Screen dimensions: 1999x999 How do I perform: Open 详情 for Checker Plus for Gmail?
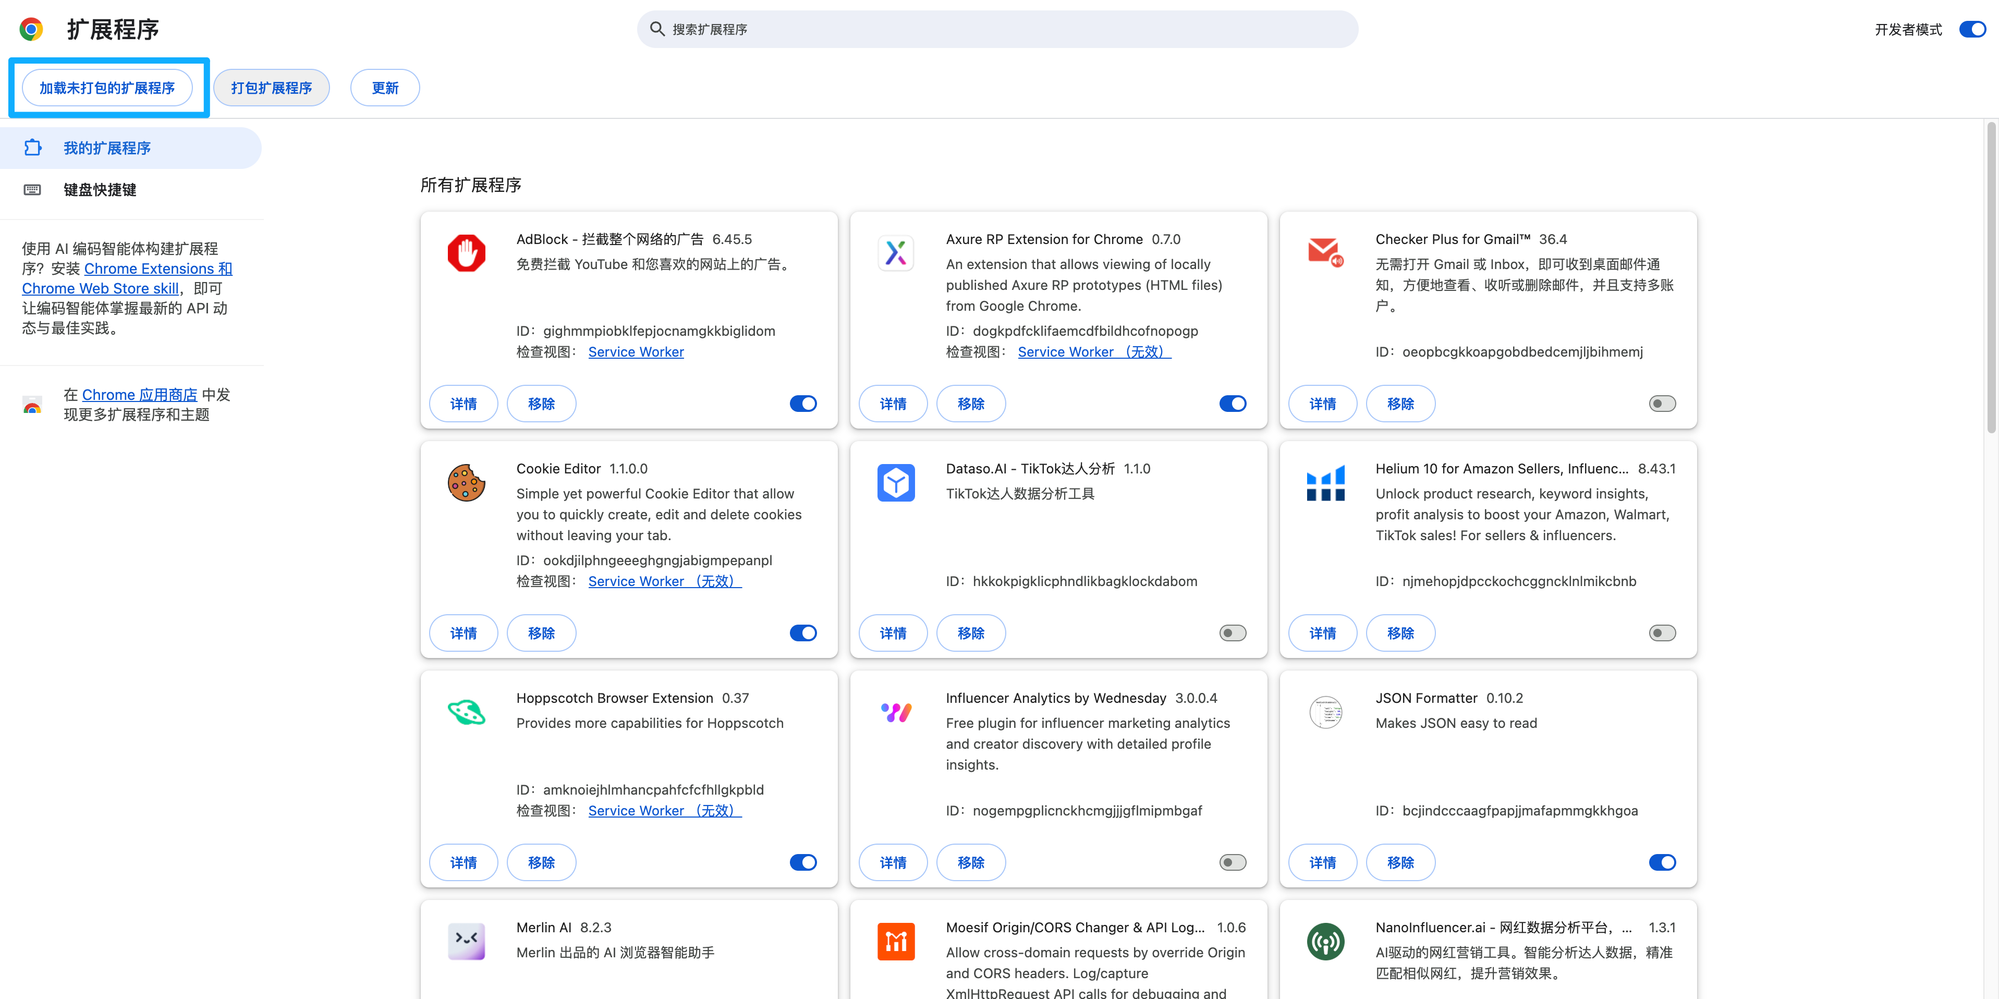click(x=1323, y=404)
